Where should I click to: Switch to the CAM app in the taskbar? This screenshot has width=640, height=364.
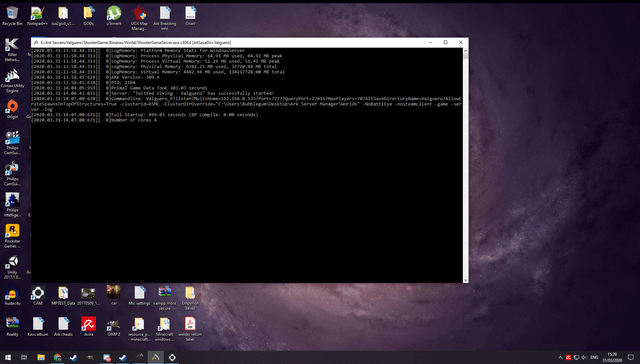click(172, 357)
